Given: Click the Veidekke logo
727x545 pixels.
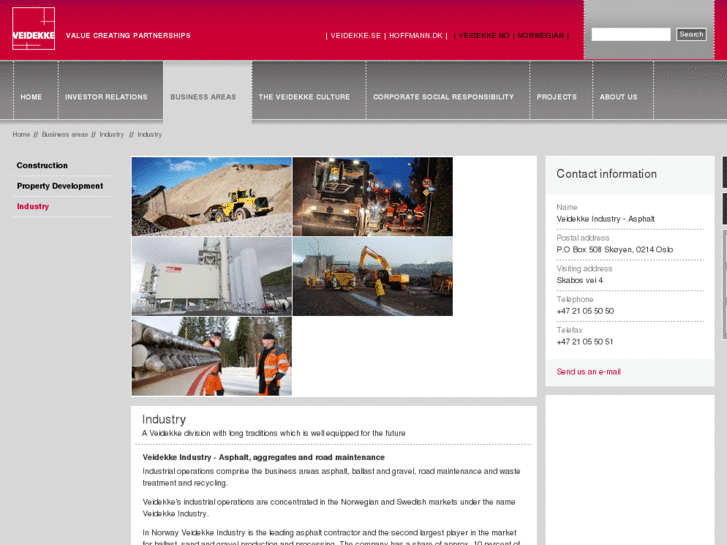Looking at the screenshot, I should [x=33, y=28].
